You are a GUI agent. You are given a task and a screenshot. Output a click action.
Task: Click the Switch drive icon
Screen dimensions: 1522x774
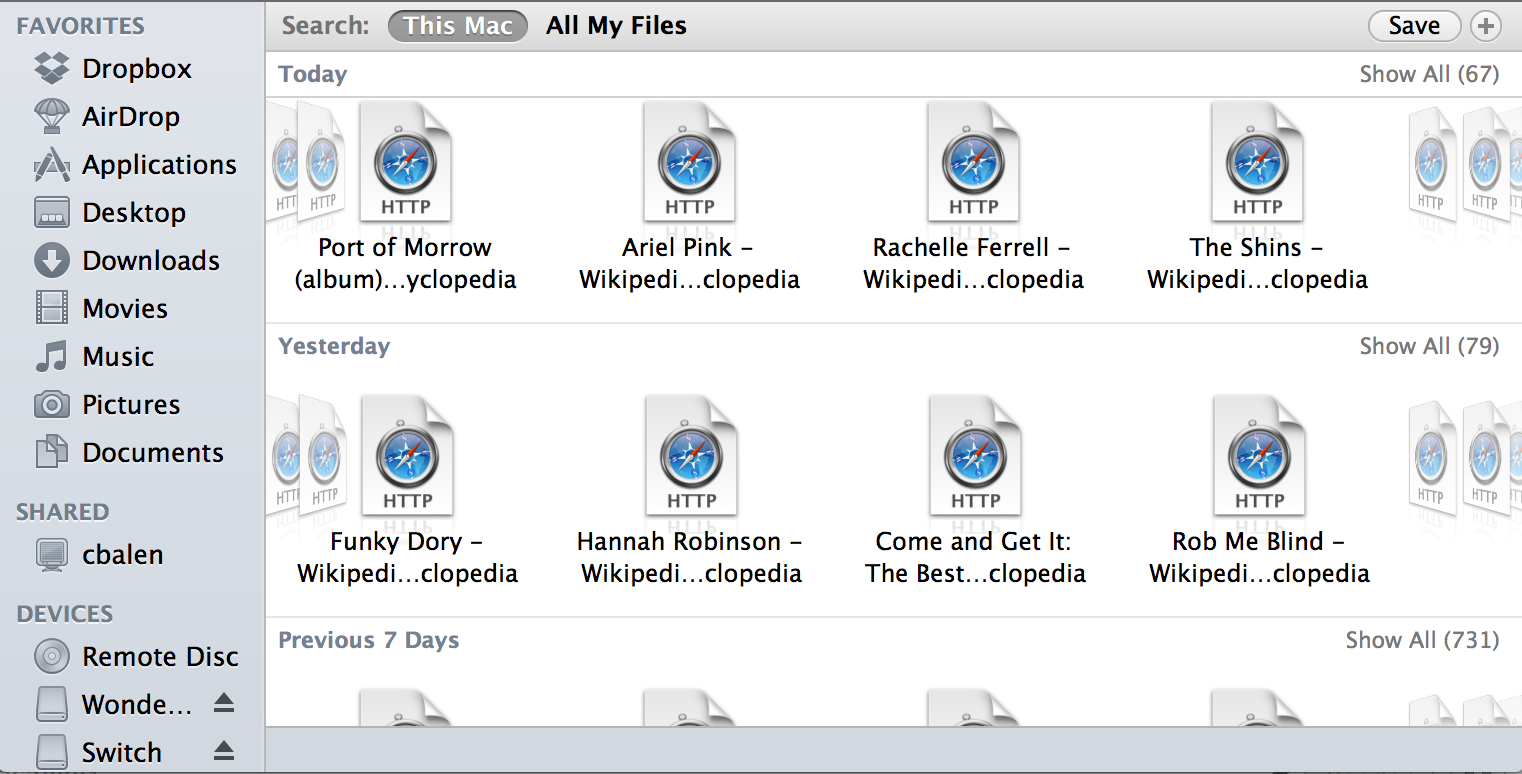[x=52, y=751]
